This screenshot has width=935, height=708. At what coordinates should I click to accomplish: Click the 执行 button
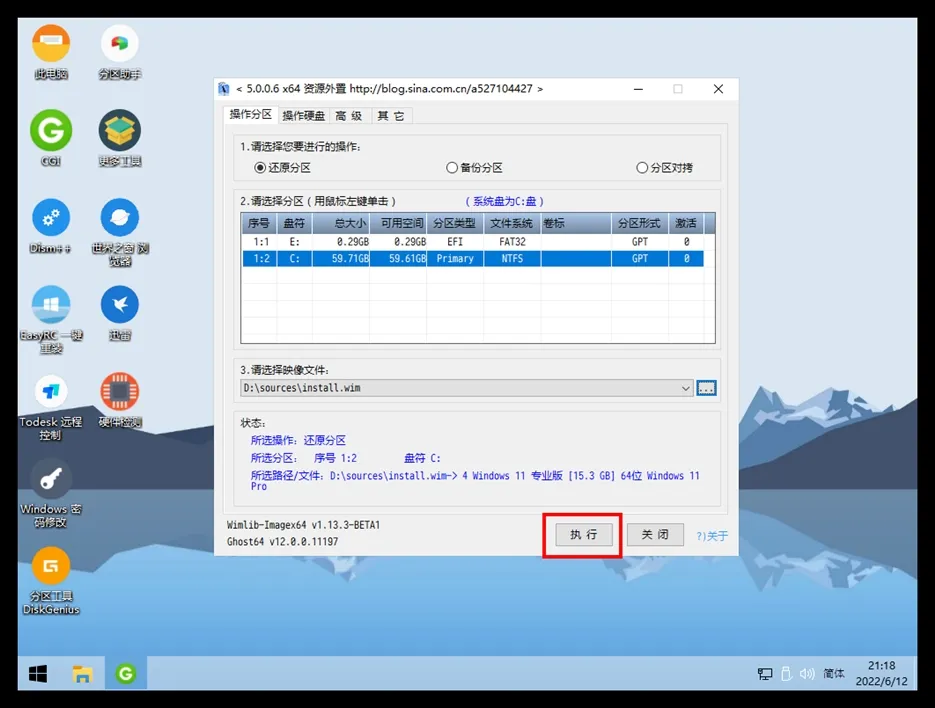[583, 535]
